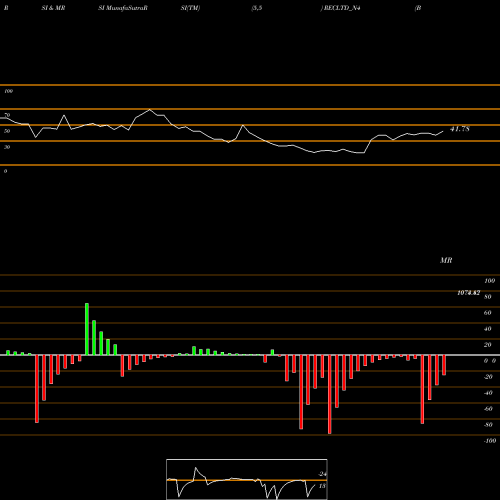Click the 1074.82 value label

tap(468, 293)
